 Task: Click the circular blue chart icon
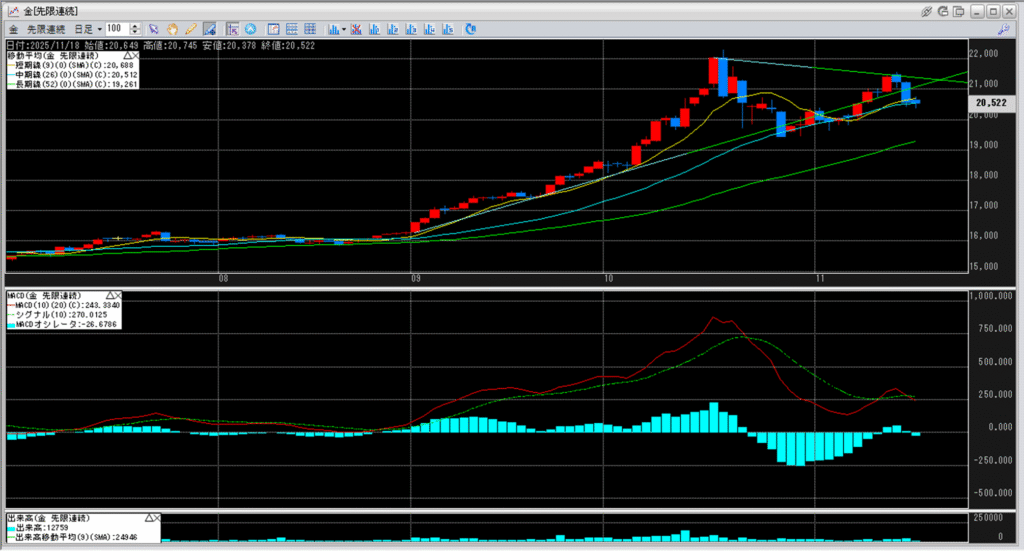250,29
